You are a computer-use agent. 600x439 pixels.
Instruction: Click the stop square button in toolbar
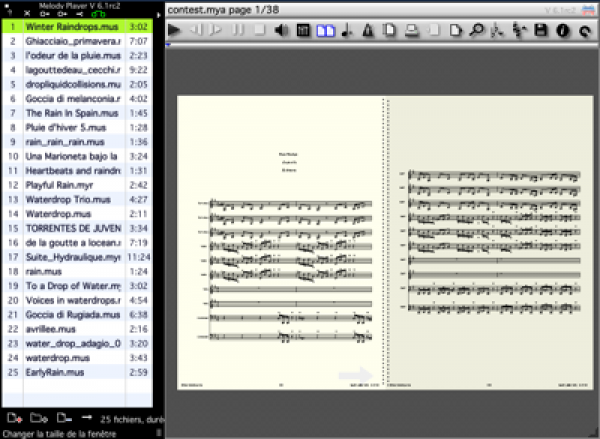(260, 32)
